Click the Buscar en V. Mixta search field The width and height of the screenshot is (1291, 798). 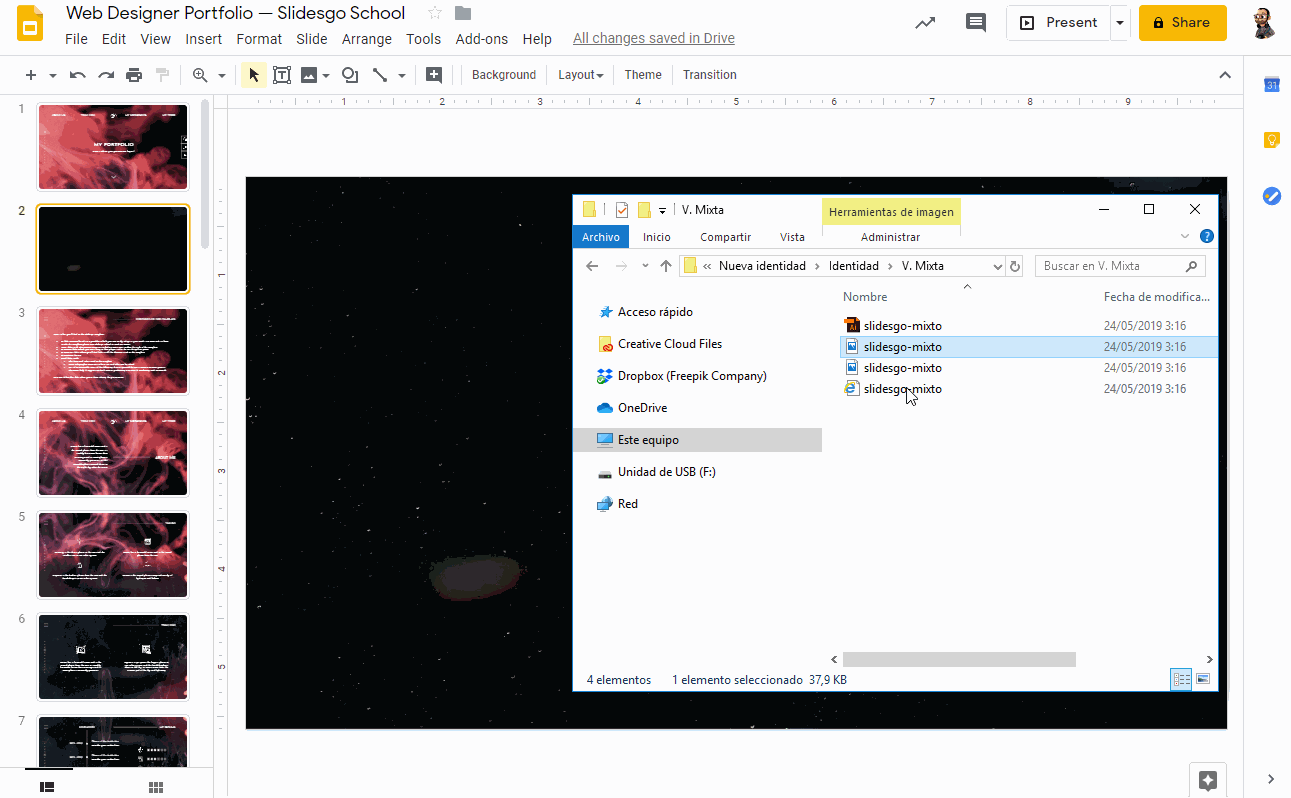coord(1120,266)
